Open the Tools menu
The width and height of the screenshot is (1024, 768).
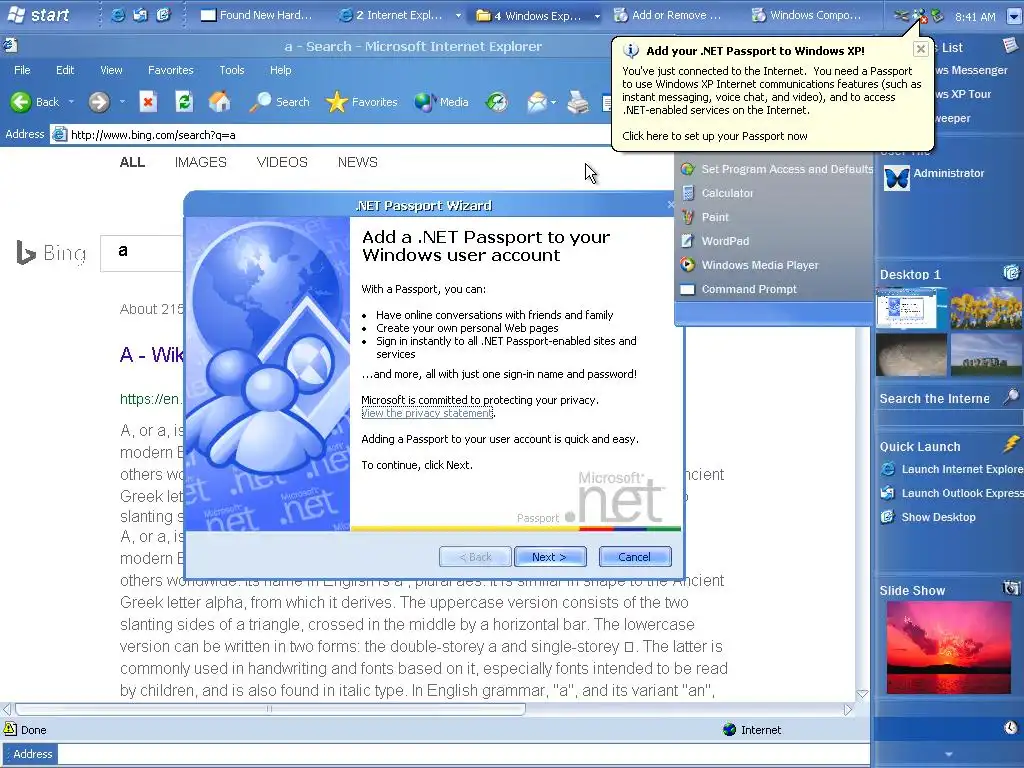point(231,70)
